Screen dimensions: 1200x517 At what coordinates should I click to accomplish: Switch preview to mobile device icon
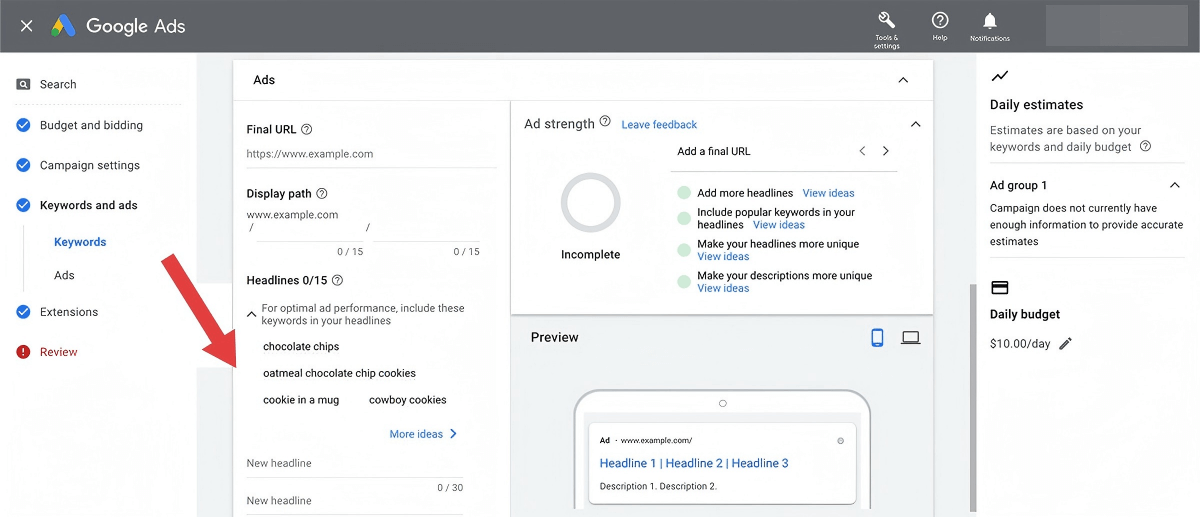click(x=877, y=338)
